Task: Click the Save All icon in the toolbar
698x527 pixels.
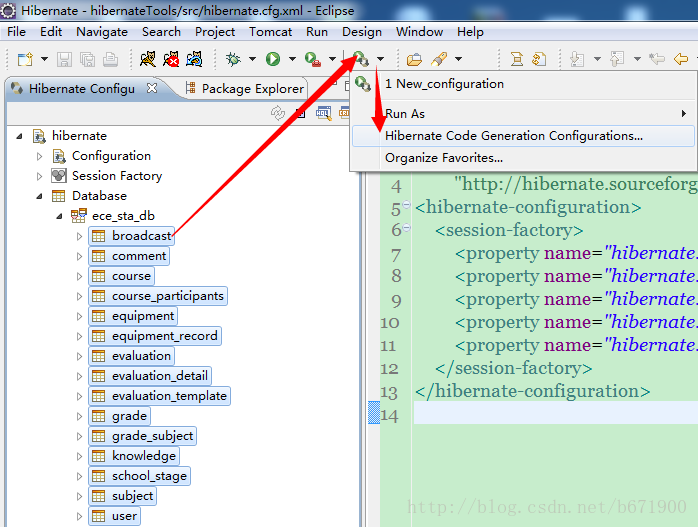Action: pos(87,59)
